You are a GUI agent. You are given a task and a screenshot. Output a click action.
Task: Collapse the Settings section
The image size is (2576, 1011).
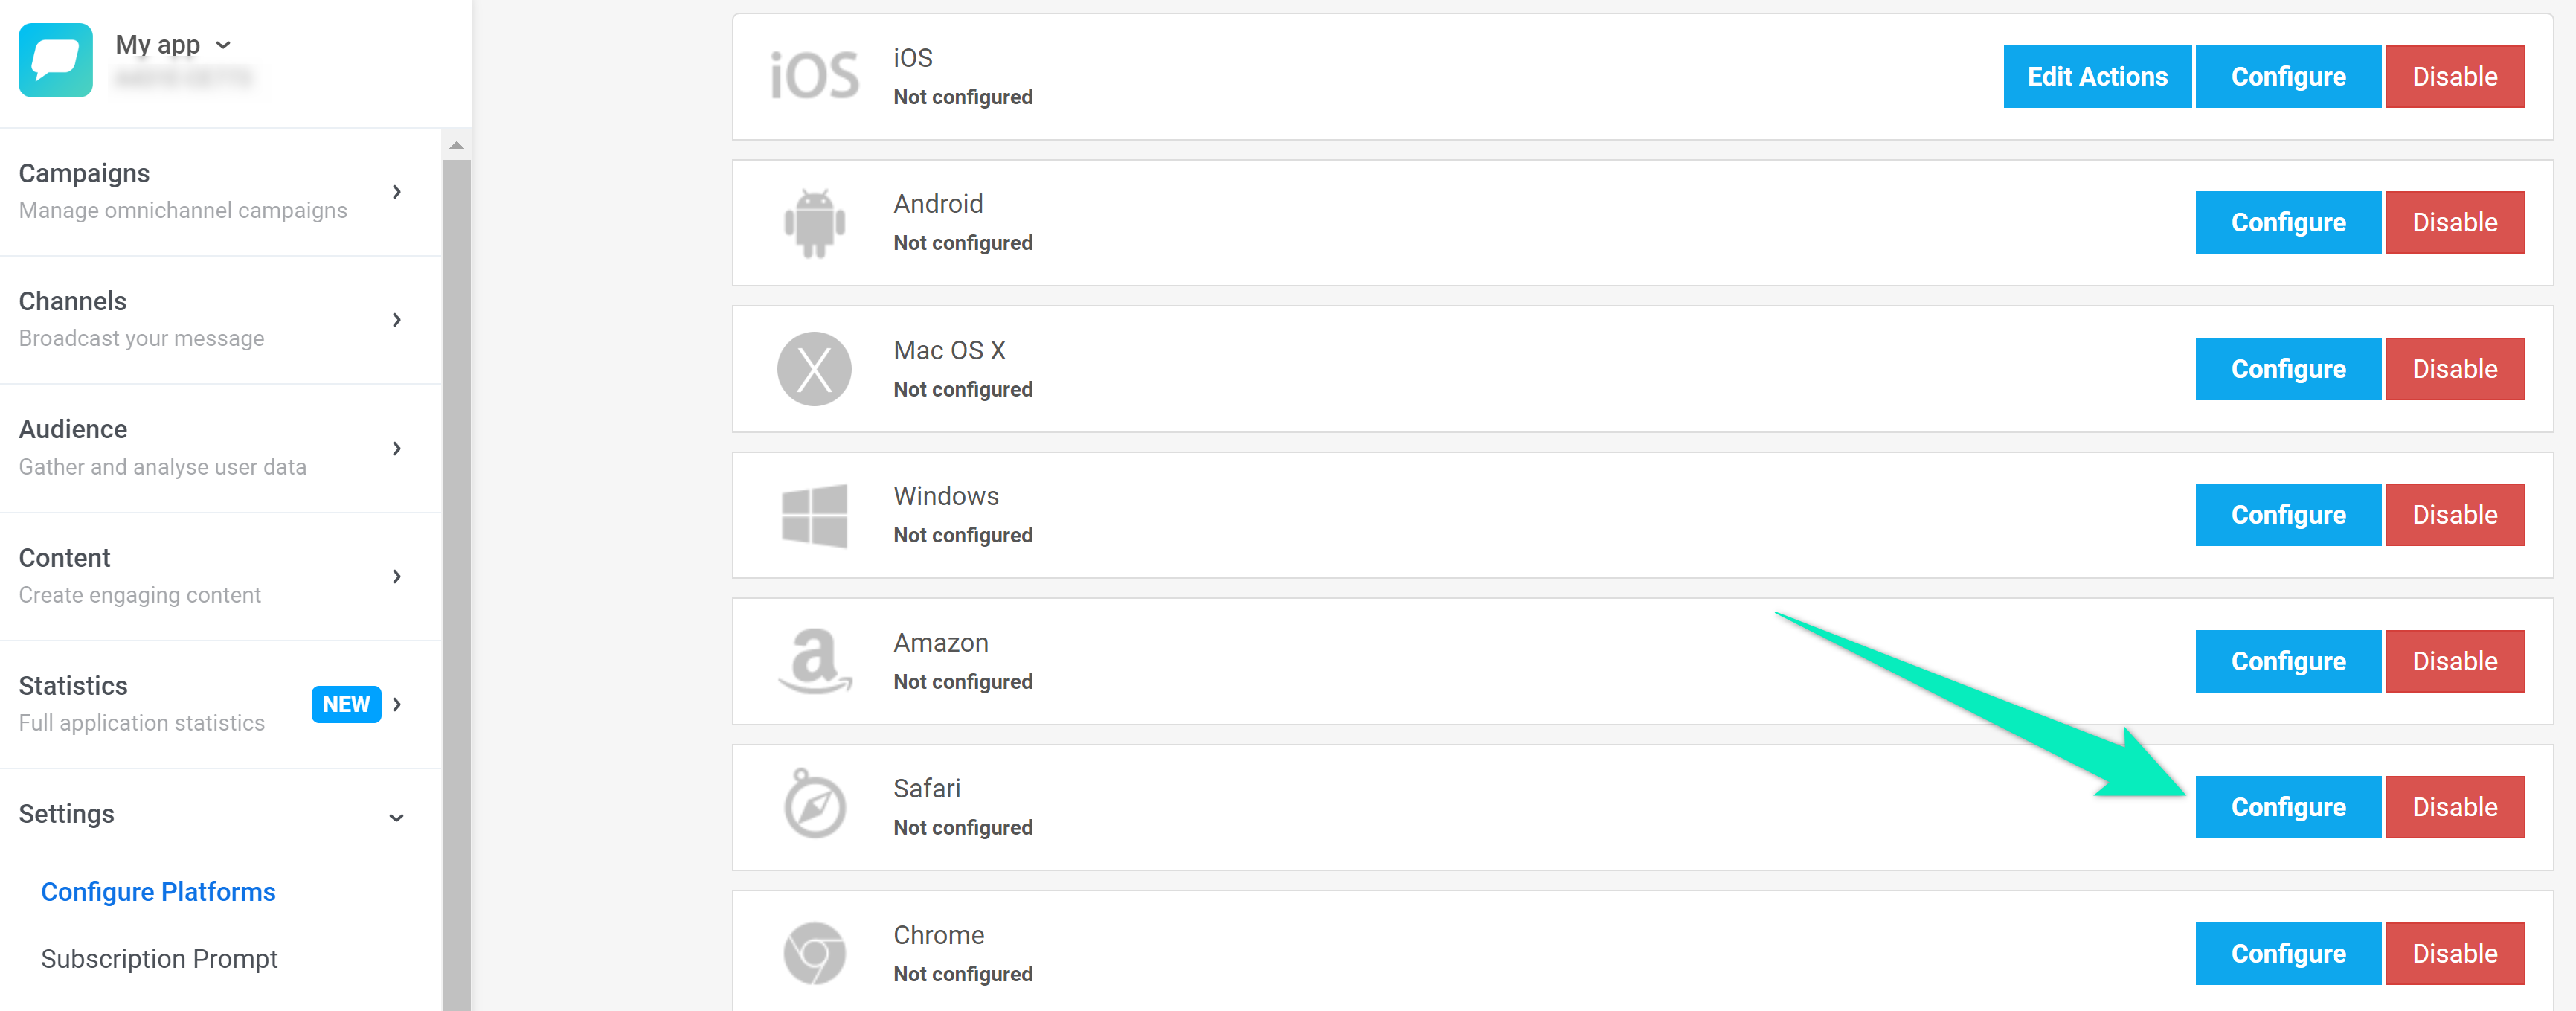pyautogui.click(x=210, y=814)
